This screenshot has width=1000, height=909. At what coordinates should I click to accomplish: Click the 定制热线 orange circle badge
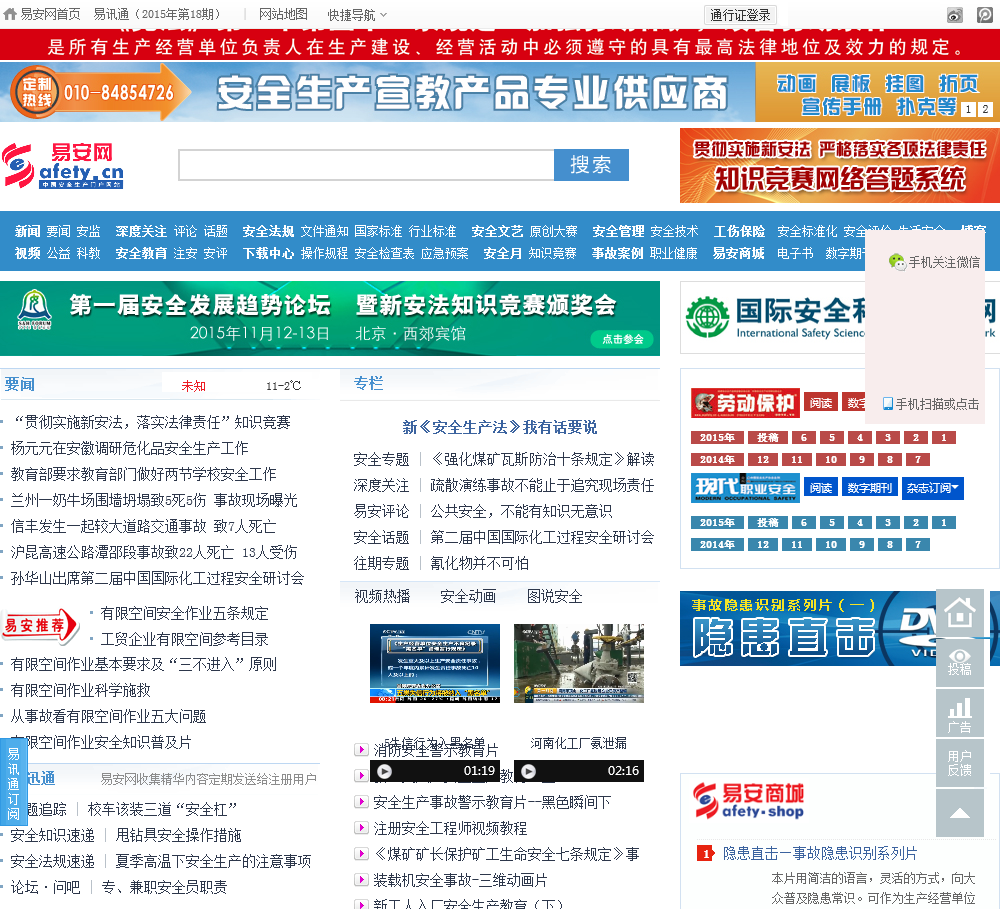(36, 92)
